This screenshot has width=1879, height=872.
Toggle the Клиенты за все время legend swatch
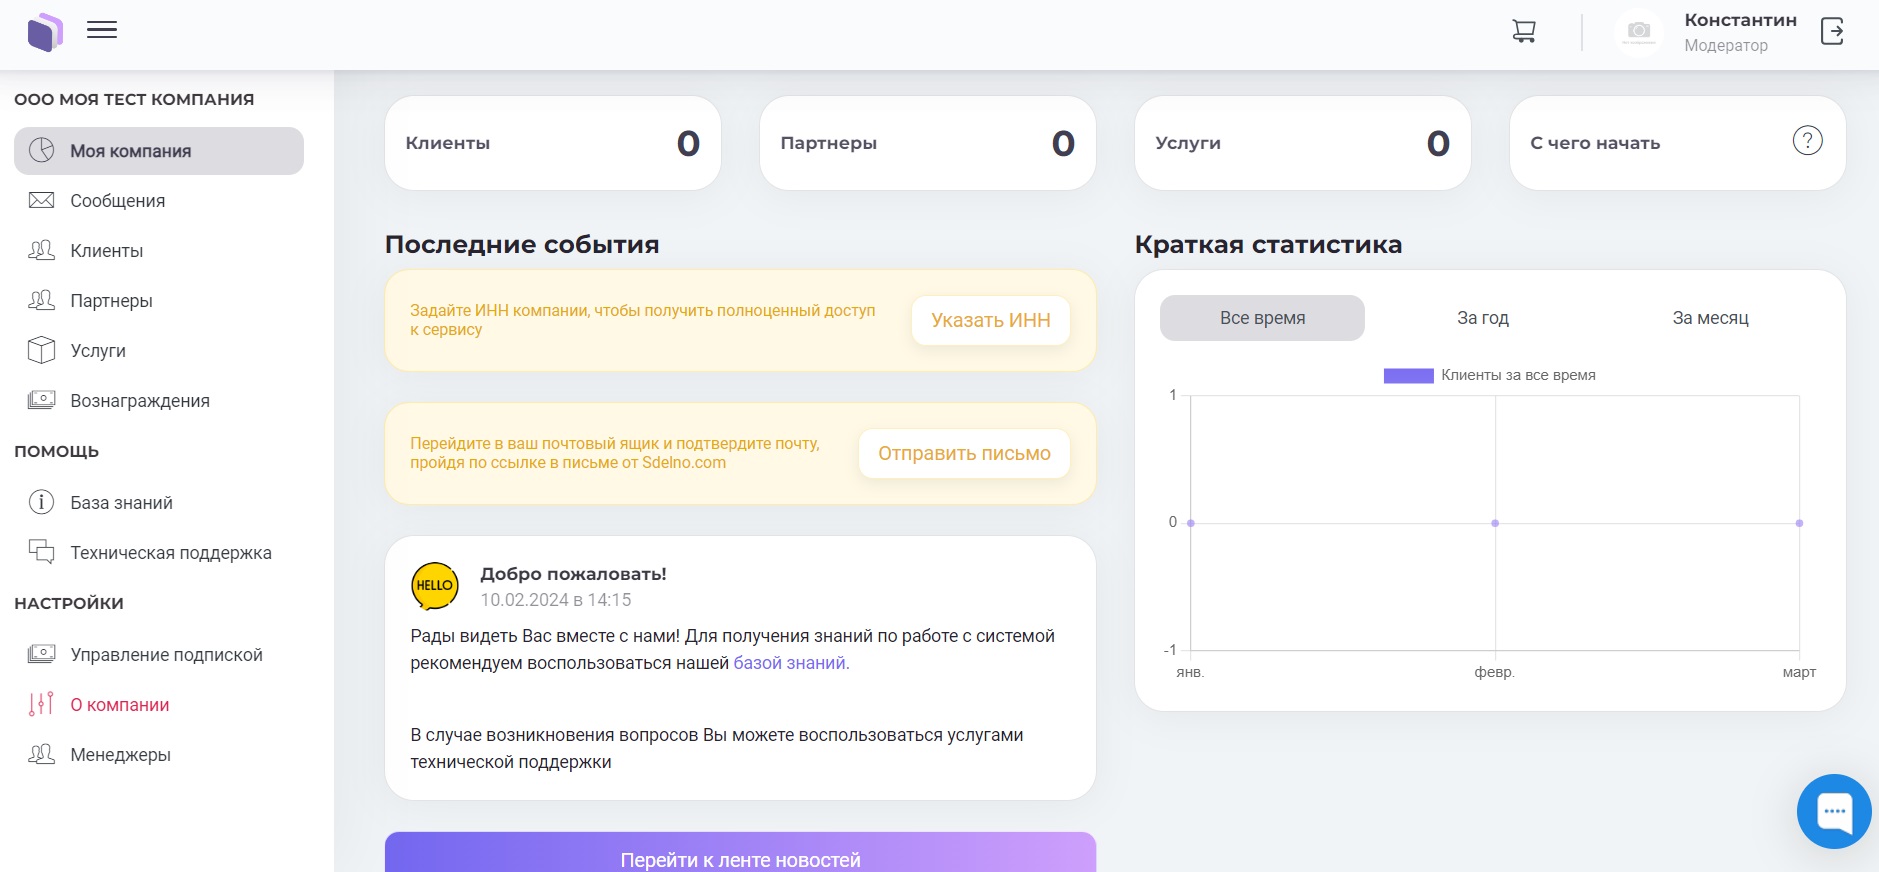pyautogui.click(x=1408, y=376)
